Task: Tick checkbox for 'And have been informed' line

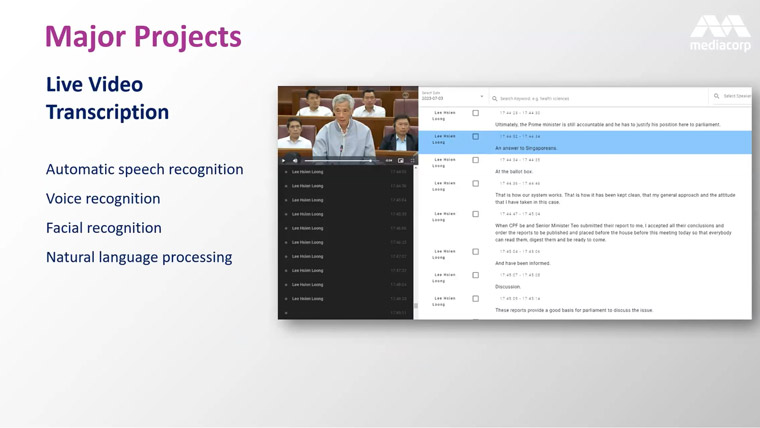Action: 475,252
